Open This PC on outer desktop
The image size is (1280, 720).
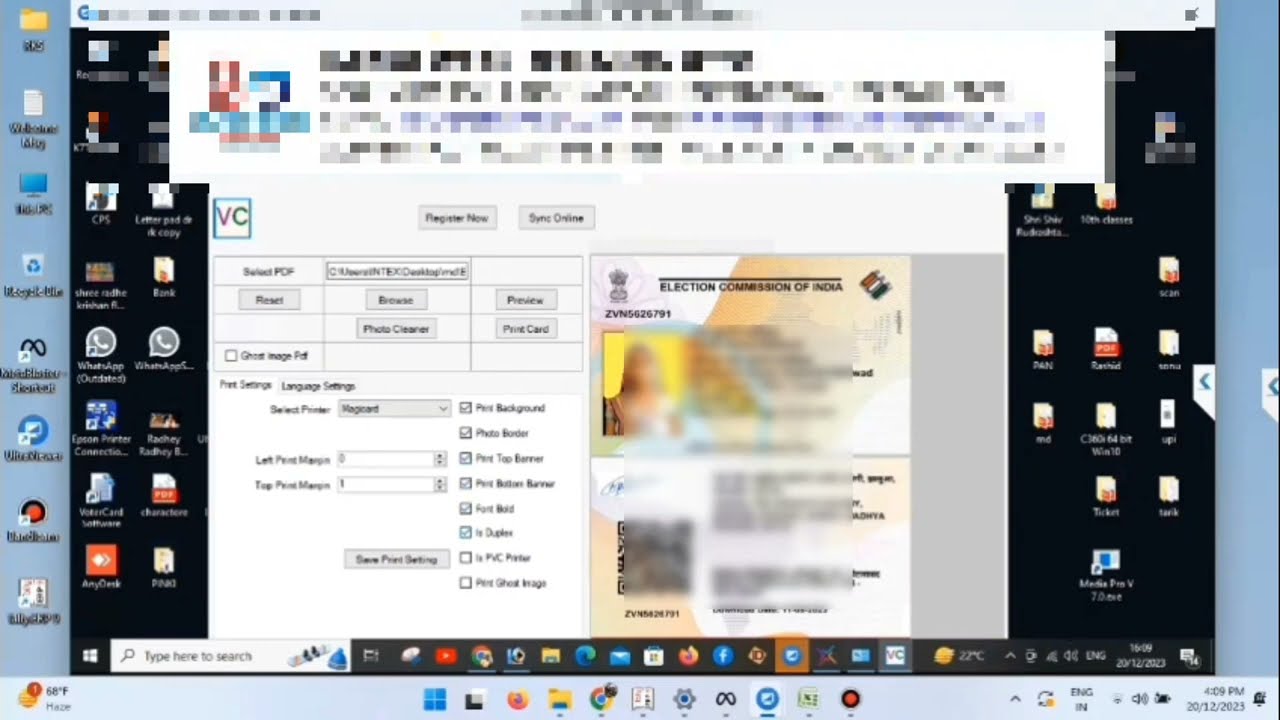(33, 194)
